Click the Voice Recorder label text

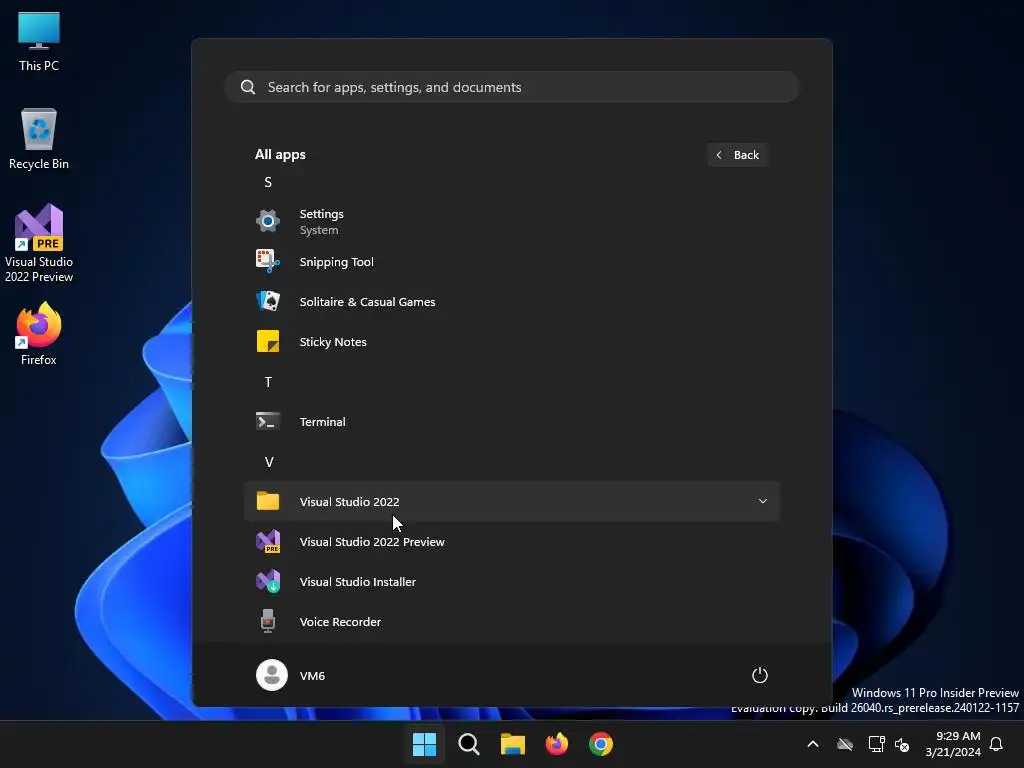coord(340,622)
